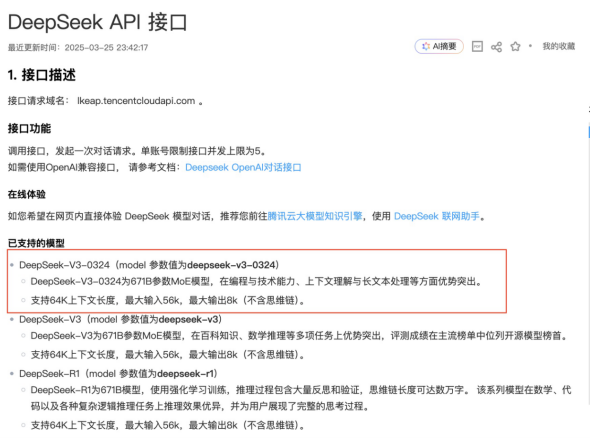Click the 单账号限制接口并发上限为5 sentence

point(204,151)
